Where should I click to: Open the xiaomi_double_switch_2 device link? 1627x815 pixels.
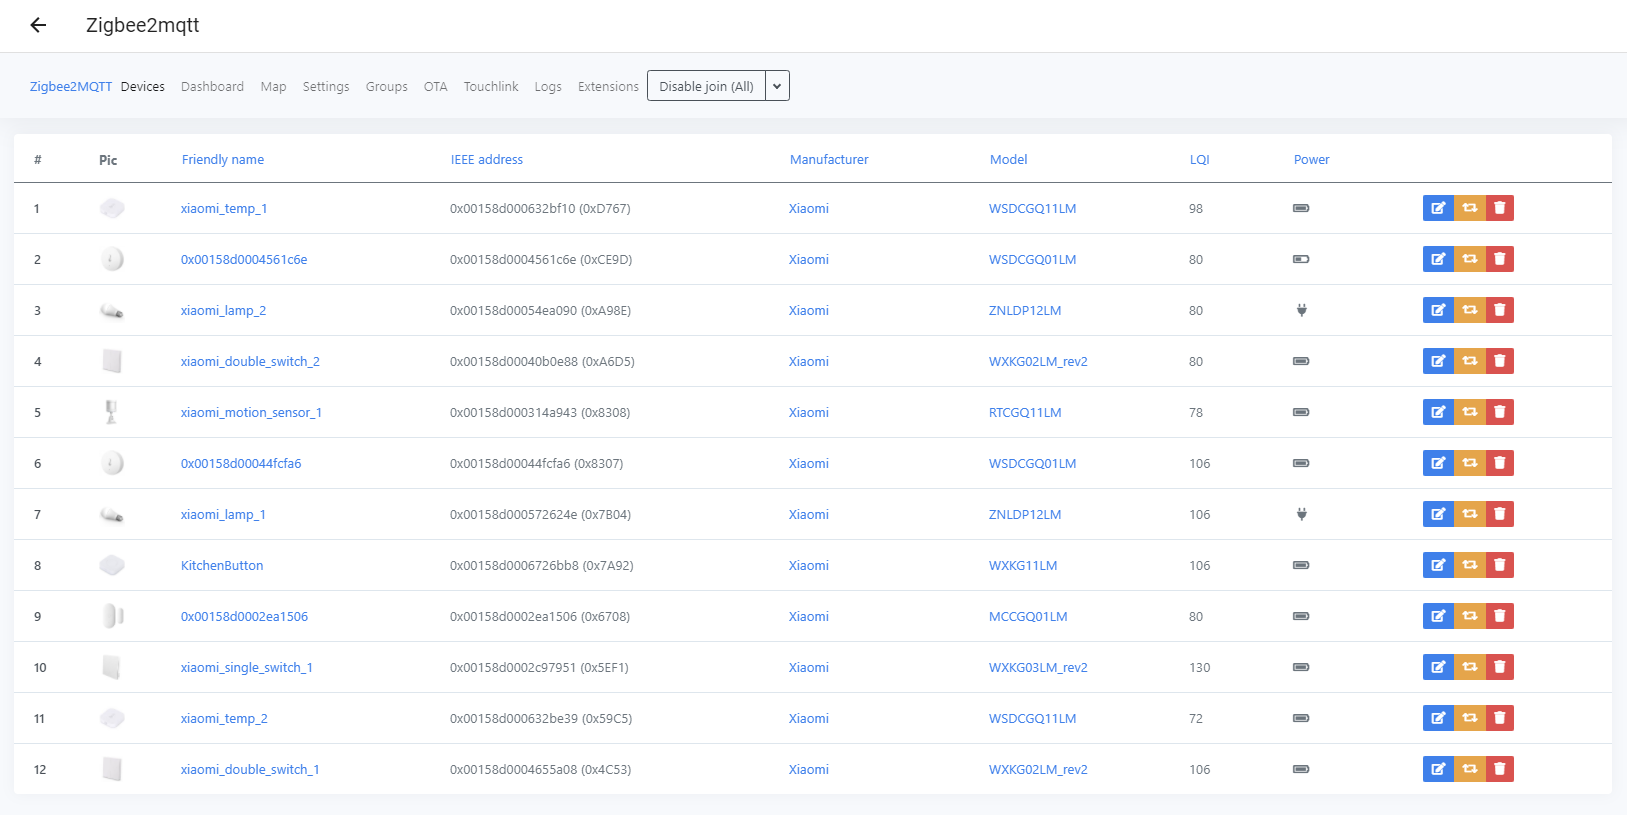click(x=250, y=361)
